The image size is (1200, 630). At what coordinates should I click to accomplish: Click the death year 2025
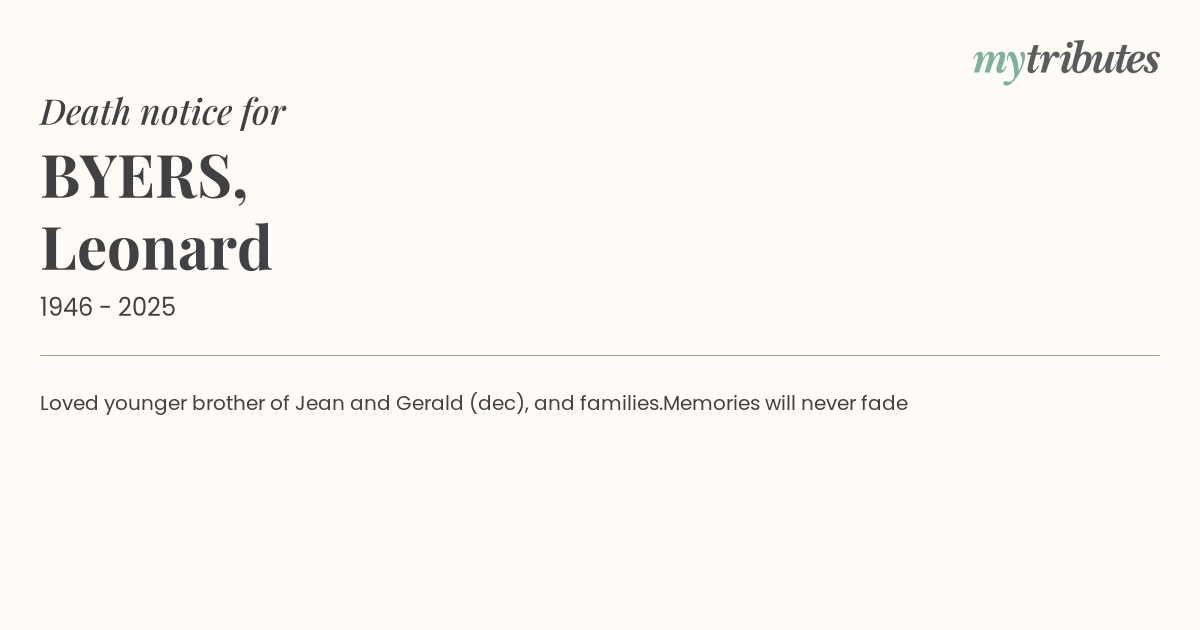click(147, 307)
